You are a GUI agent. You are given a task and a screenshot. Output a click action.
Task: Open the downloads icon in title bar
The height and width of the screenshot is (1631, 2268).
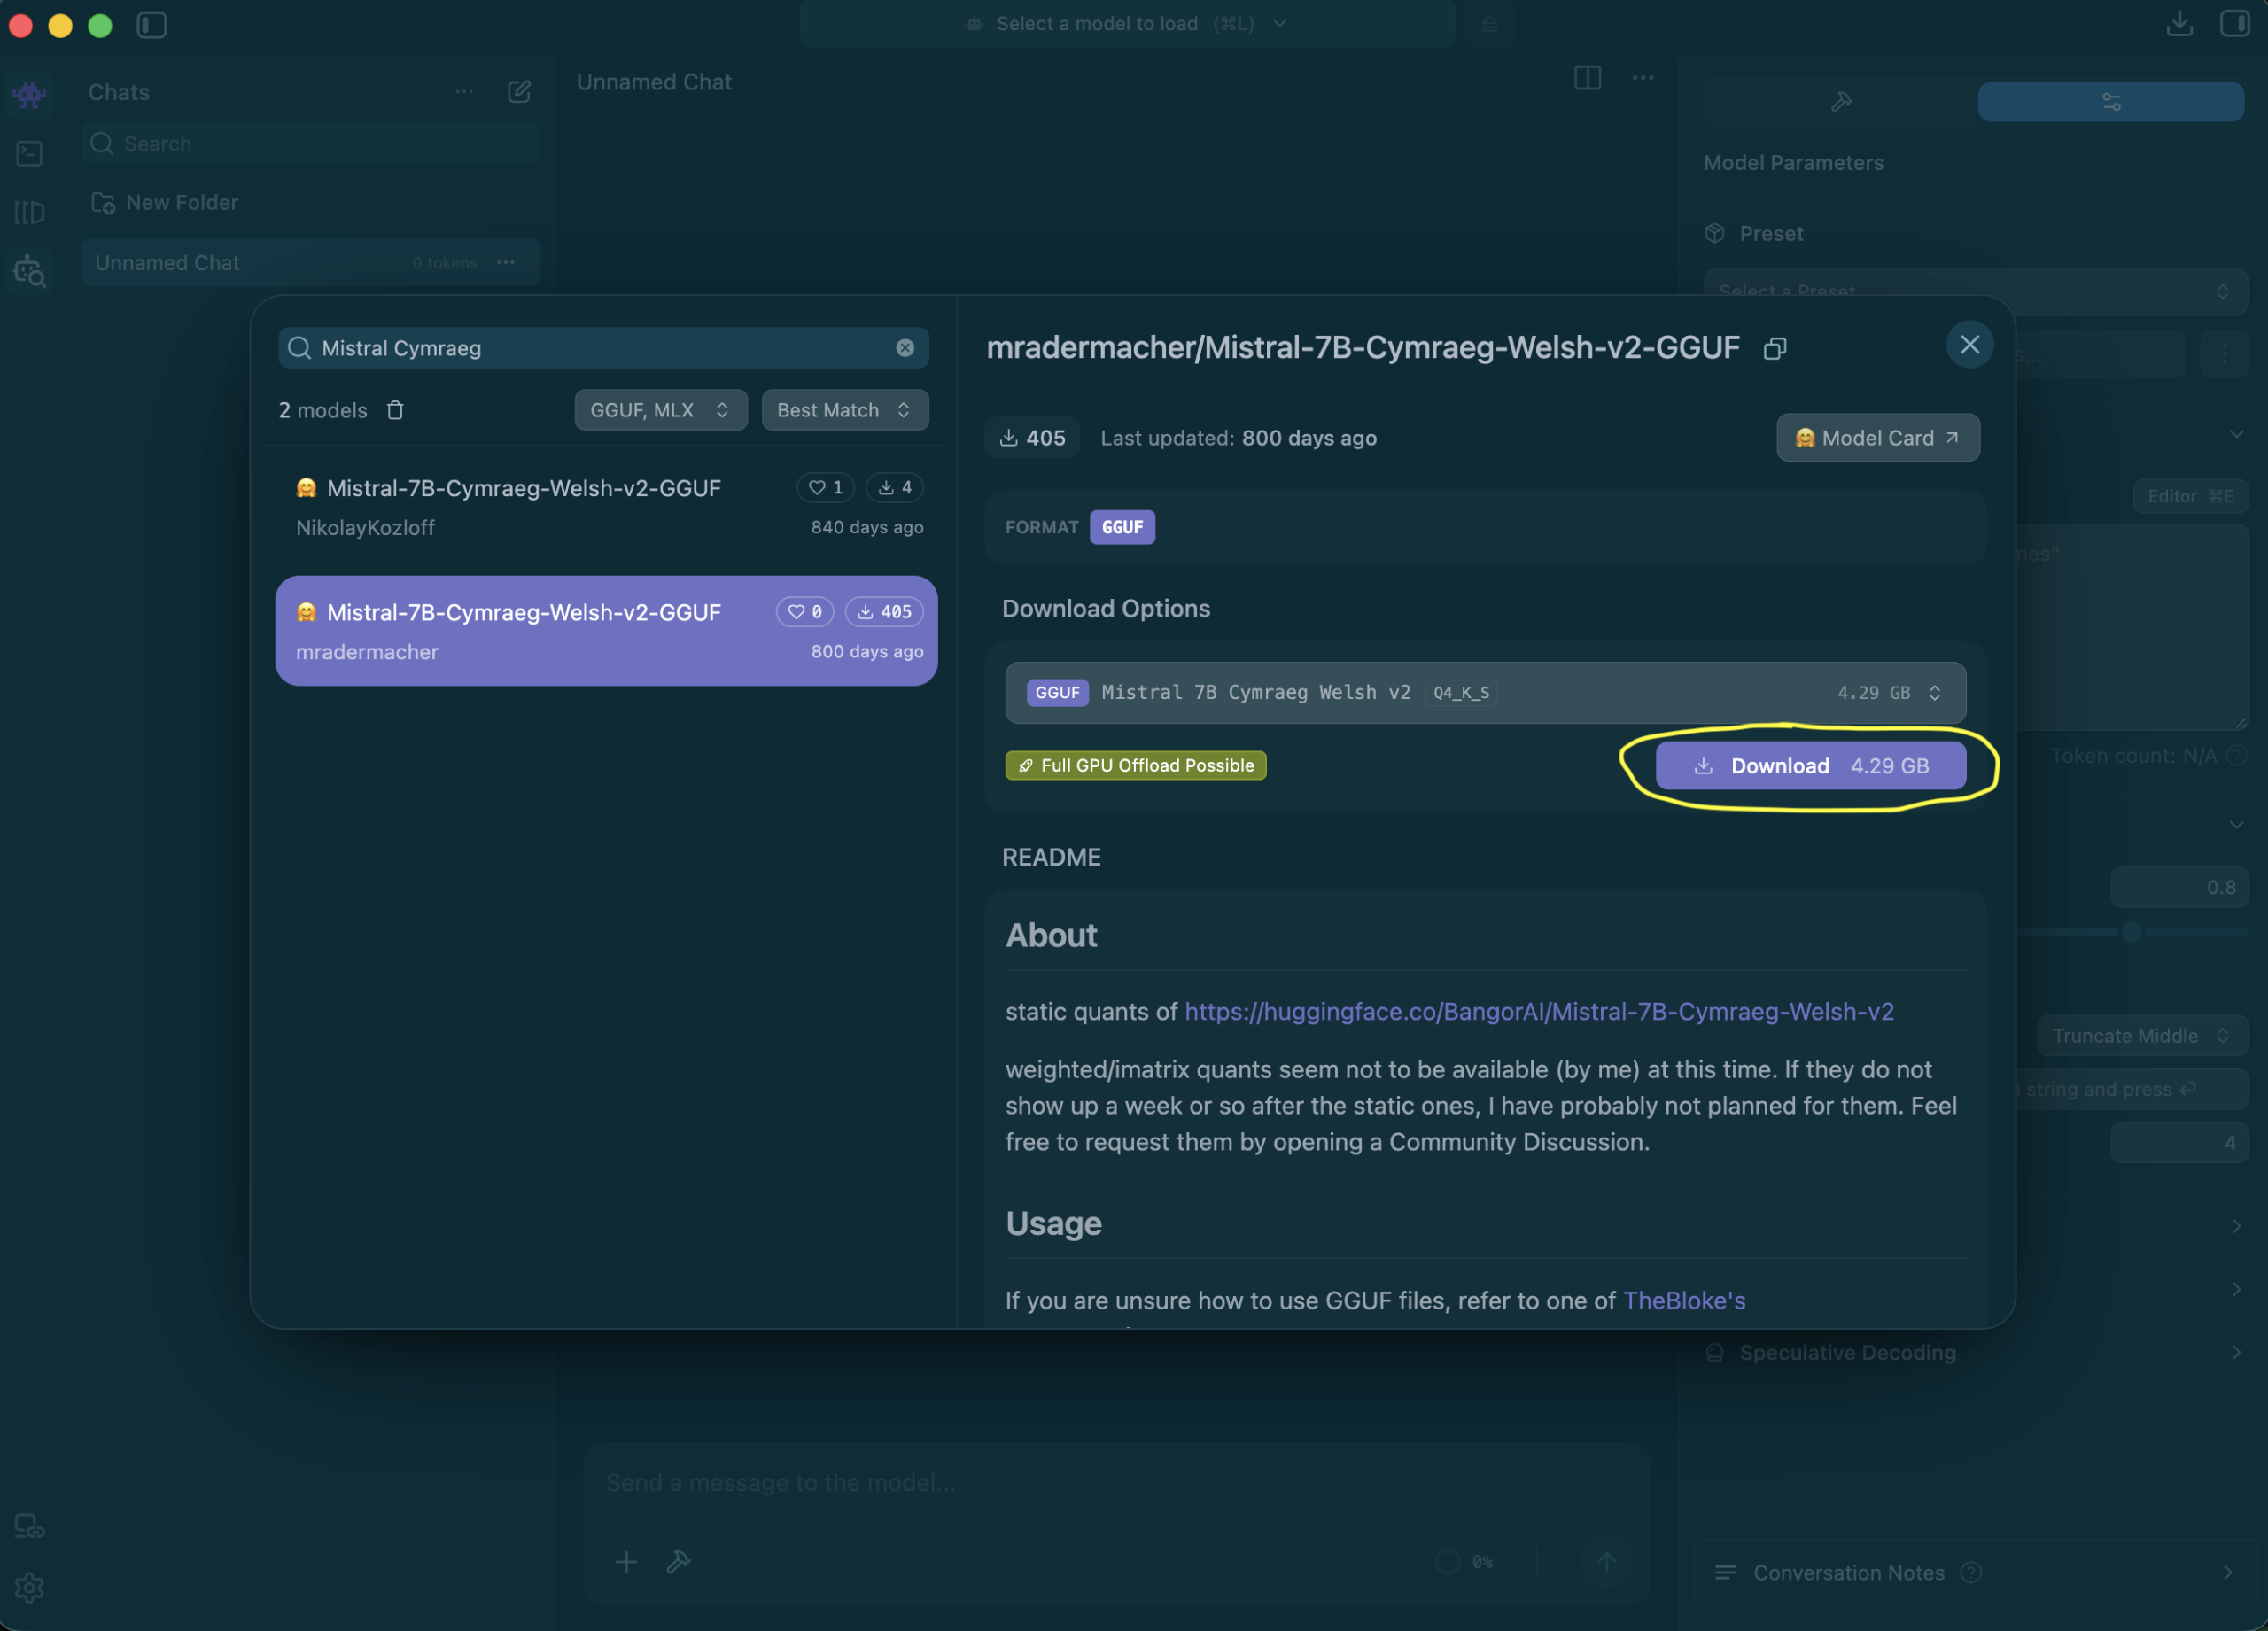click(2179, 24)
